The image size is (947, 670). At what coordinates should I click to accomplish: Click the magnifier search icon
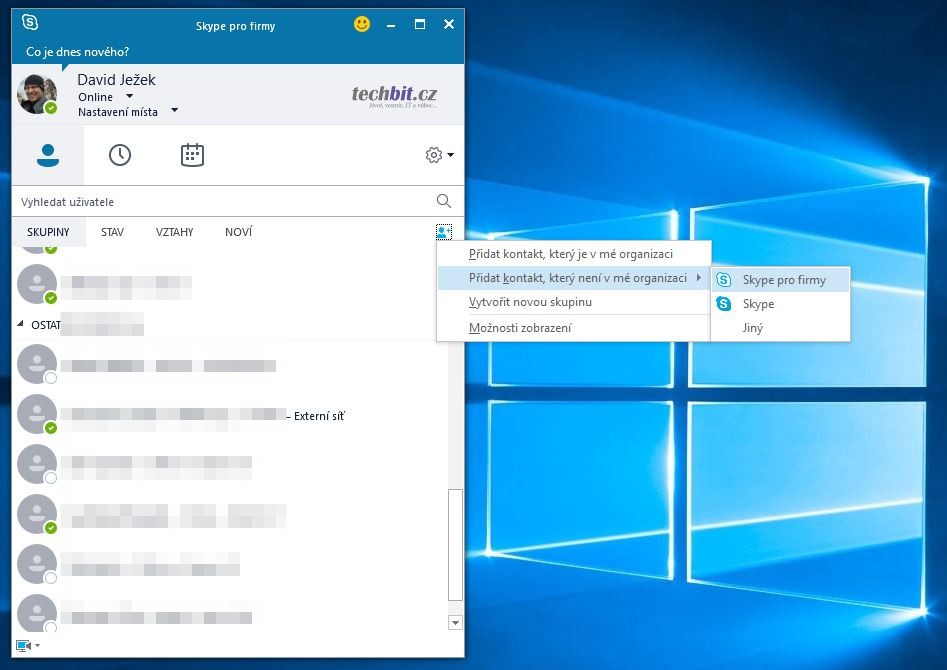444,202
